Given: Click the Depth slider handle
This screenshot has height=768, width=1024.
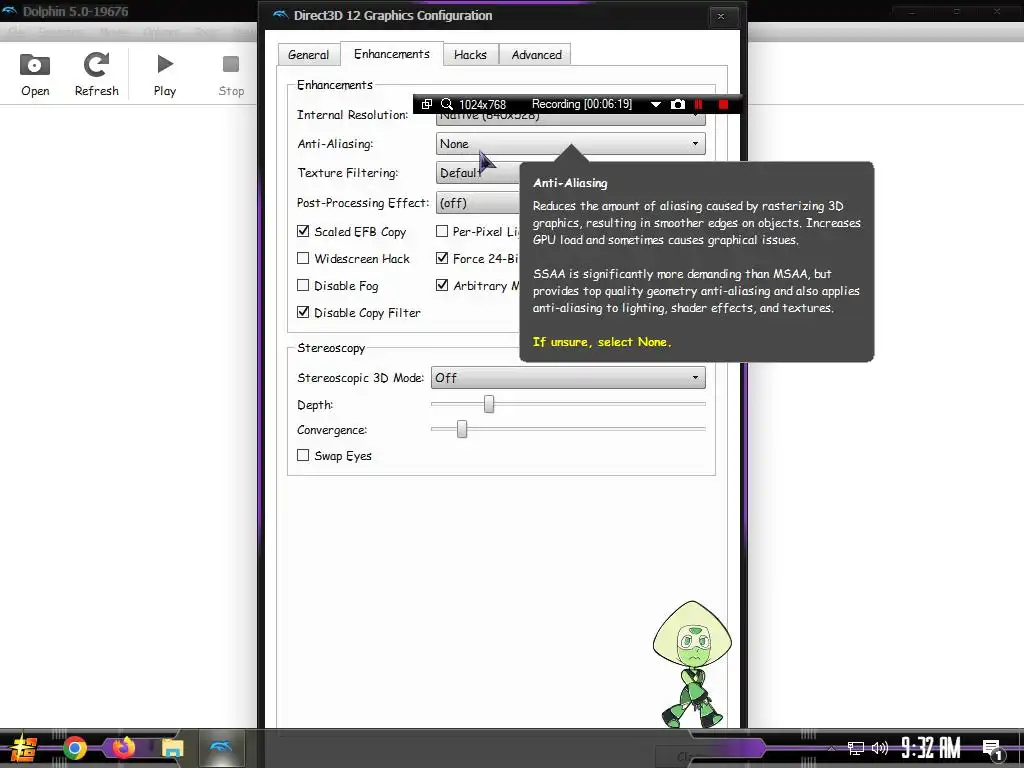Looking at the screenshot, I should coord(489,404).
